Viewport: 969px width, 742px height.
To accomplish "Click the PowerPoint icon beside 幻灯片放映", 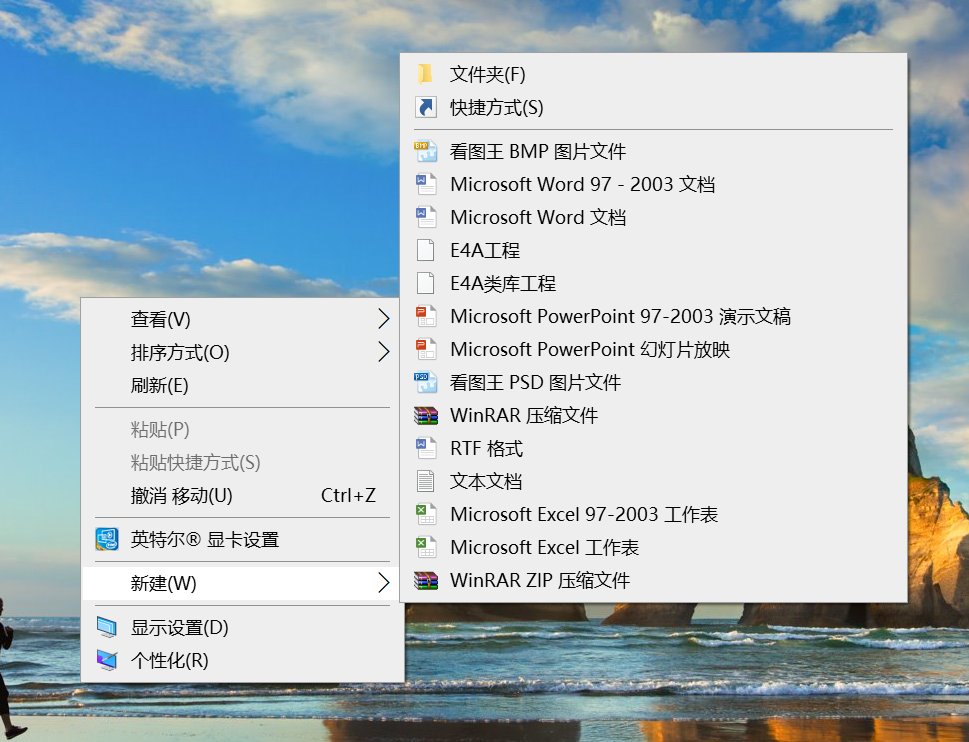I will tap(426, 349).
